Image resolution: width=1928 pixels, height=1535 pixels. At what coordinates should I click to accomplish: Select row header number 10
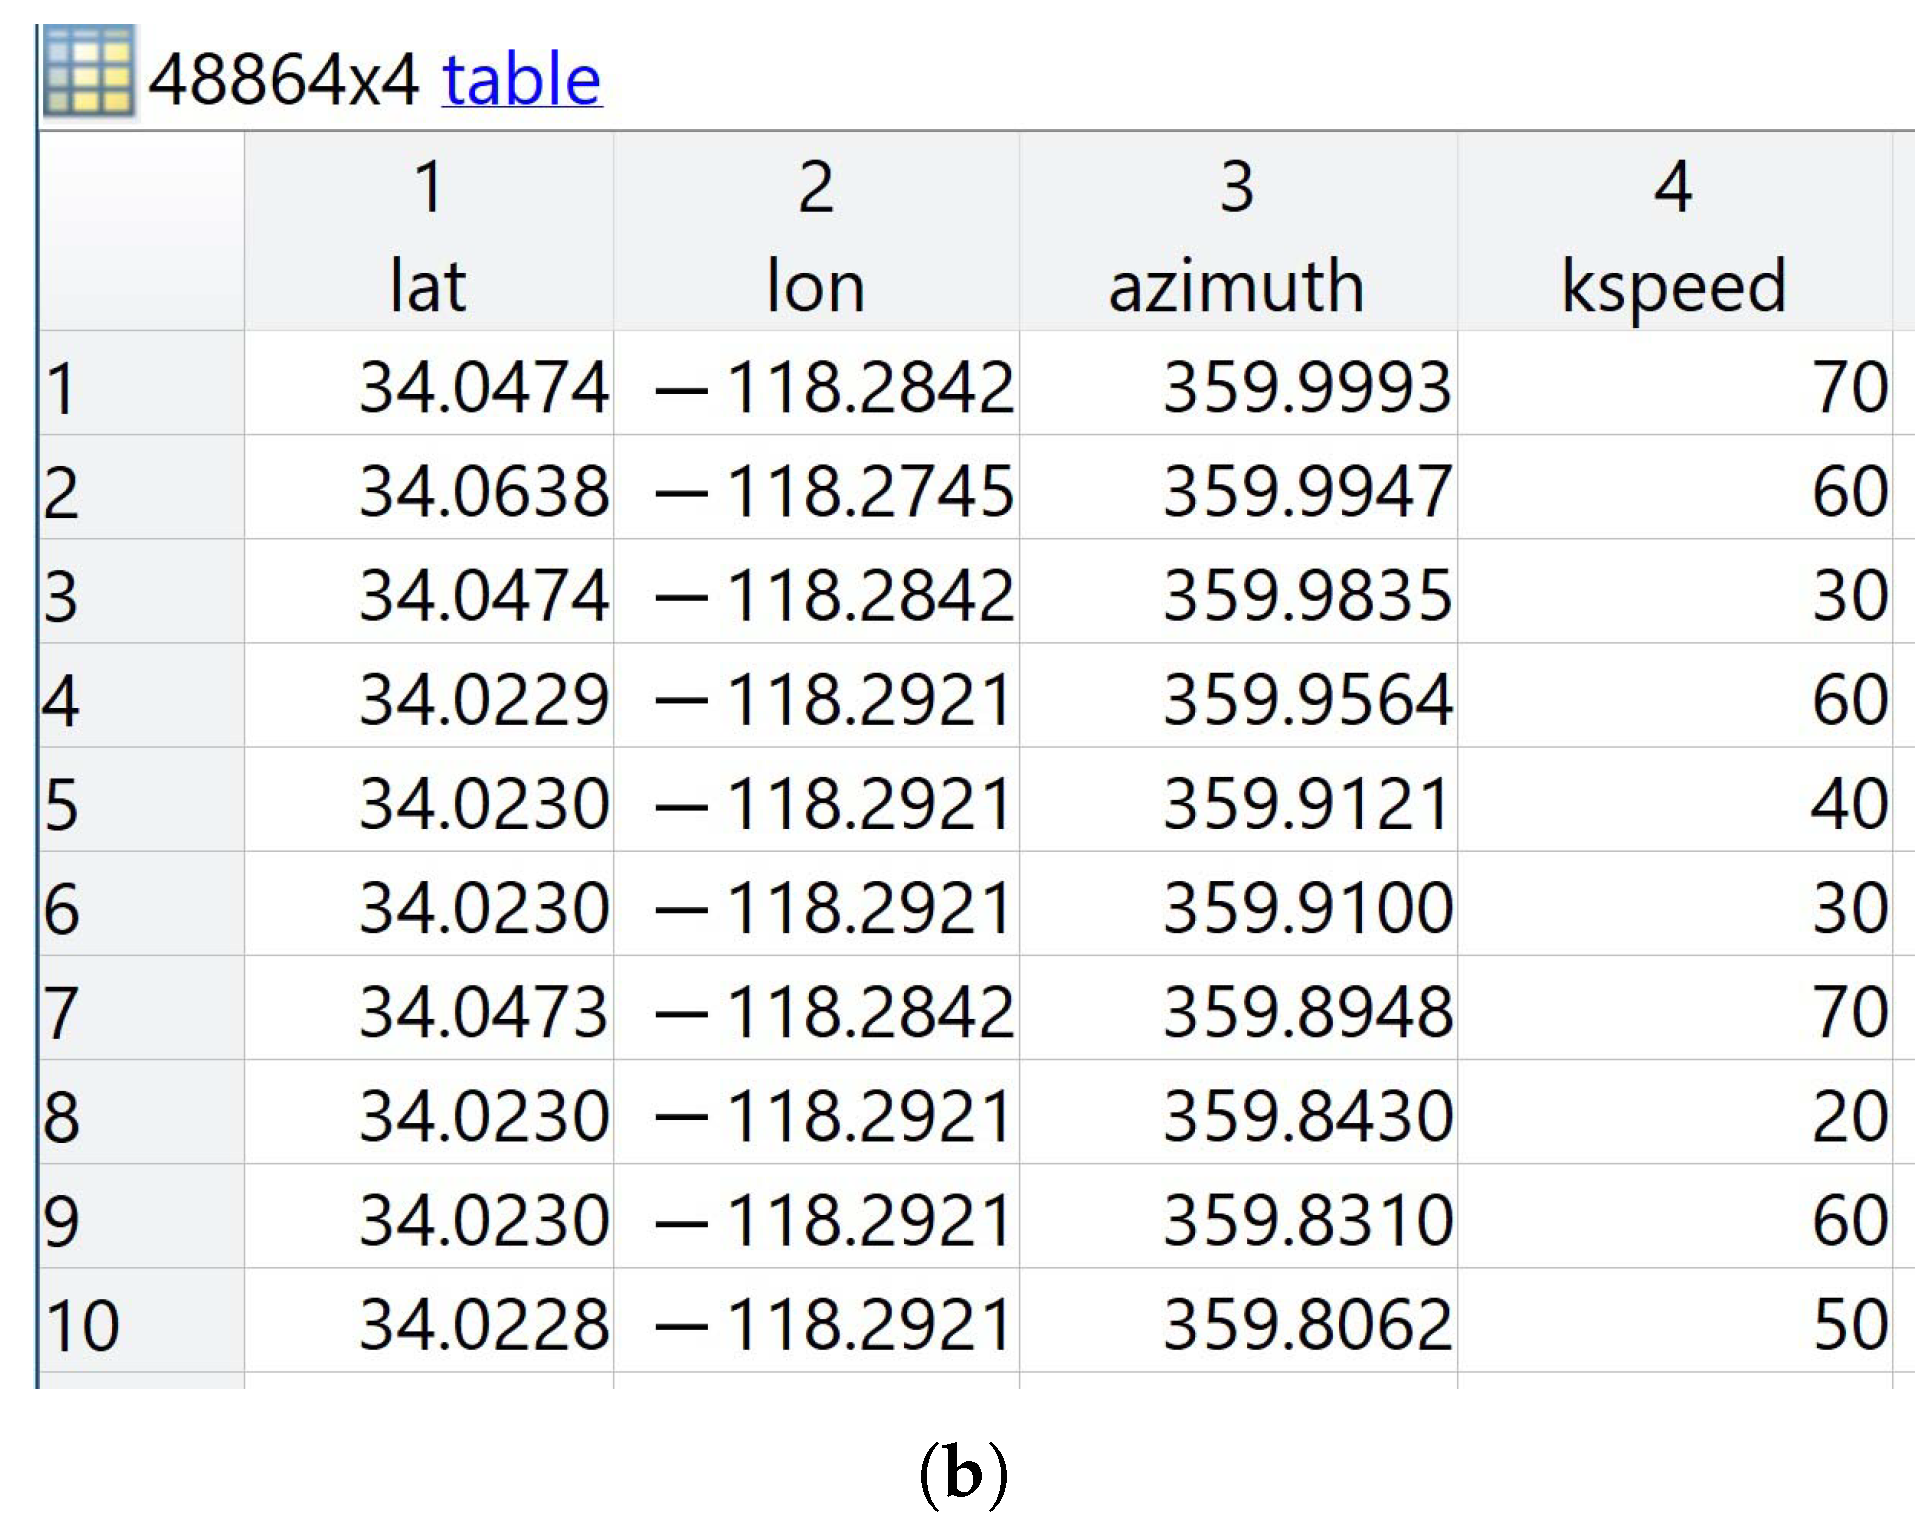tap(140, 1324)
